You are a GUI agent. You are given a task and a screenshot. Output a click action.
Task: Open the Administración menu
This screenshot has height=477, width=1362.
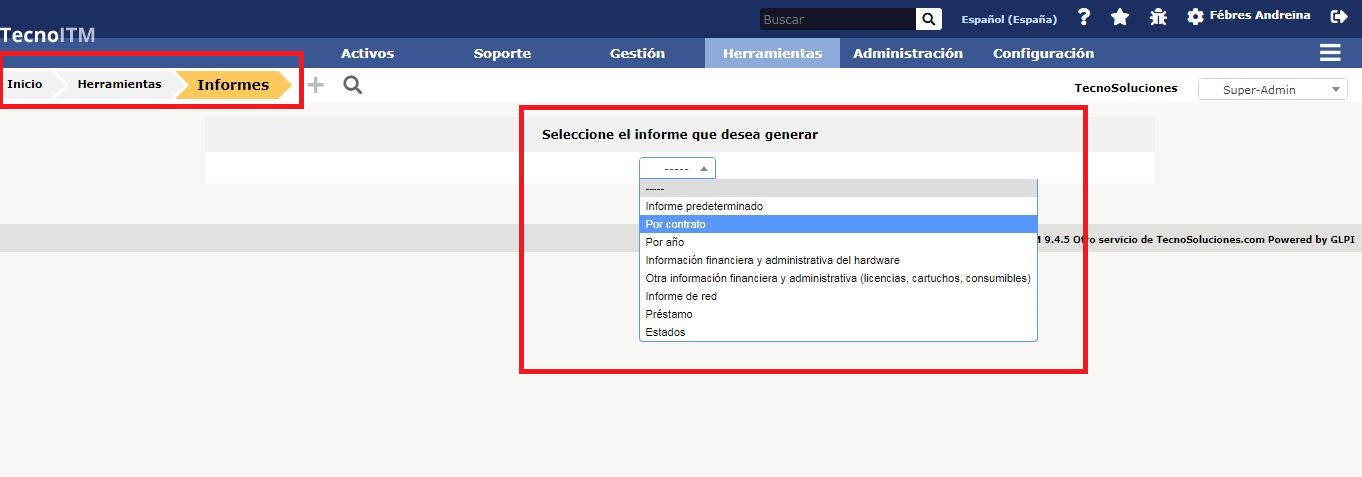(x=907, y=54)
